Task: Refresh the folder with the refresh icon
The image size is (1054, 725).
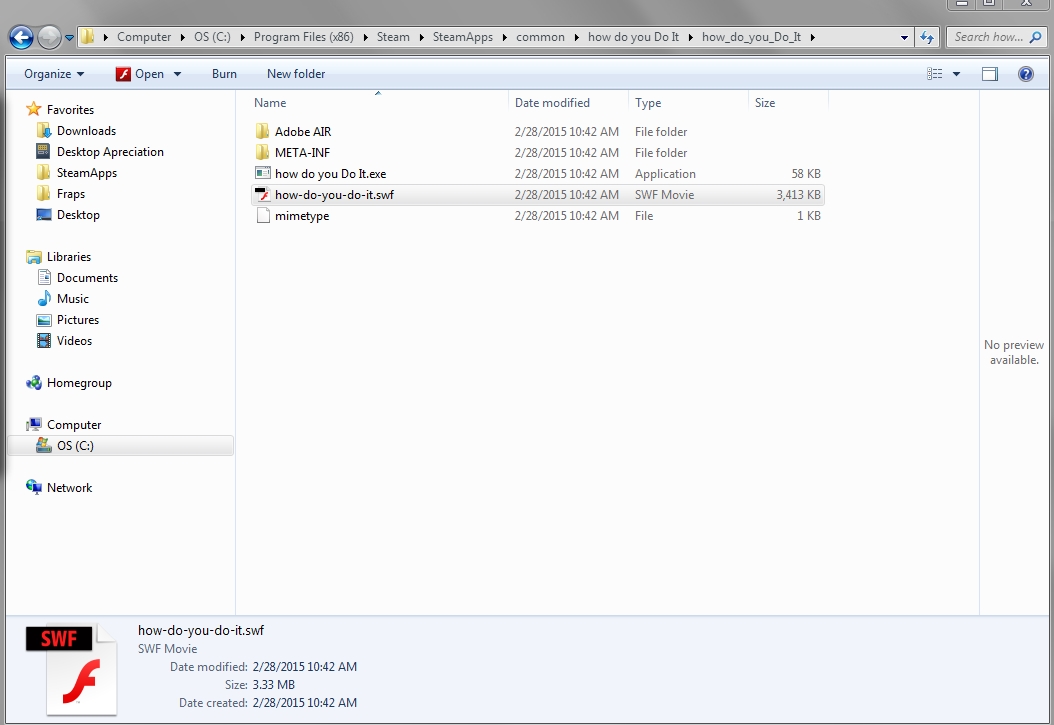Action: point(927,37)
